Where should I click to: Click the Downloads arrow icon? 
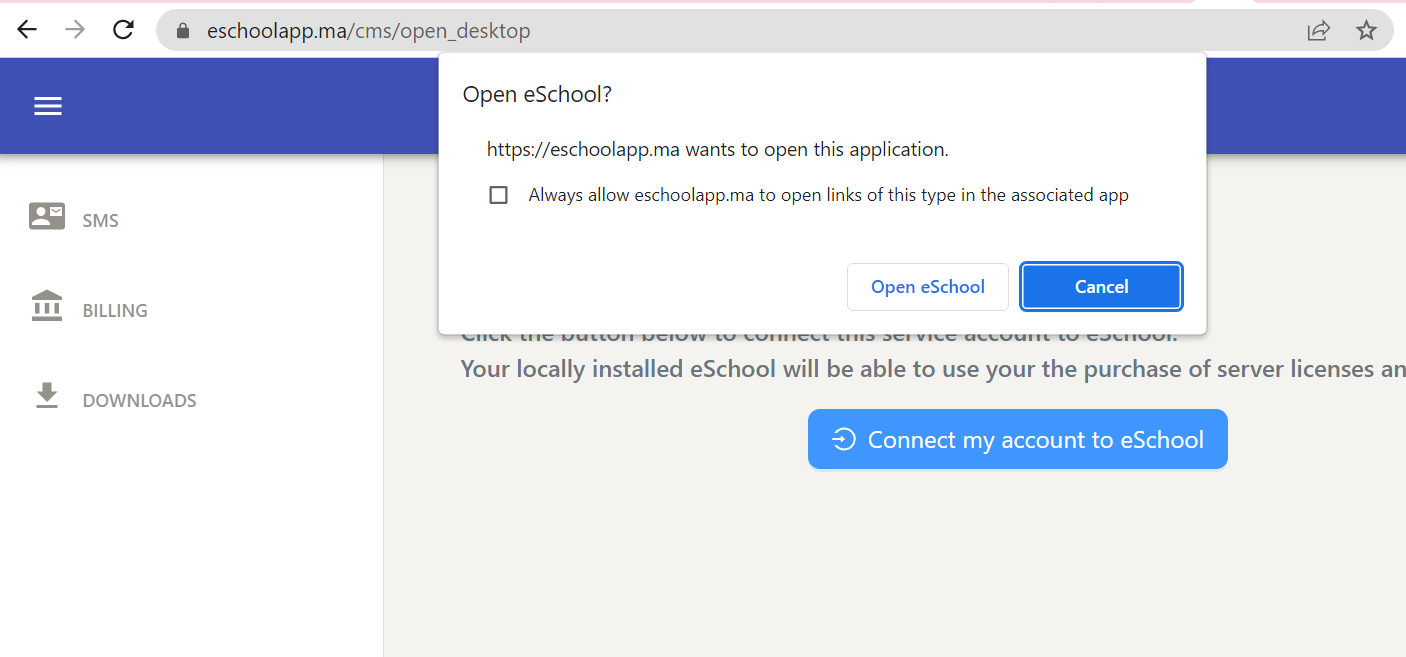coord(47,396)
